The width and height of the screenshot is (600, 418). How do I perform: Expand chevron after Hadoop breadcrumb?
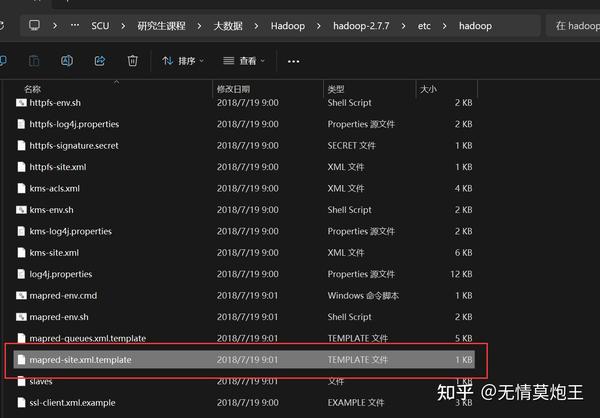click(318, 26)
